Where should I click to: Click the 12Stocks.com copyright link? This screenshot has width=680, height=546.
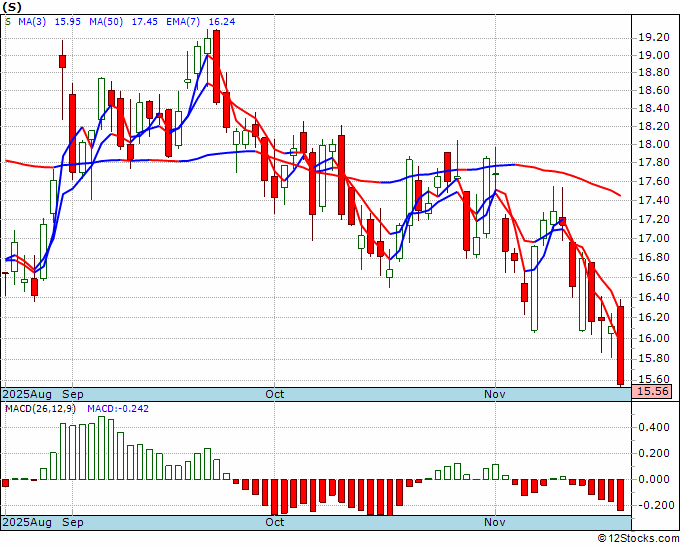pyautogui.click(x=638, y=538)
